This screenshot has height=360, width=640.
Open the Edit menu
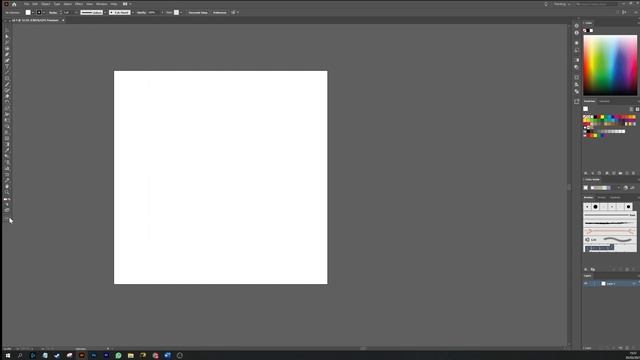point(35,4)
